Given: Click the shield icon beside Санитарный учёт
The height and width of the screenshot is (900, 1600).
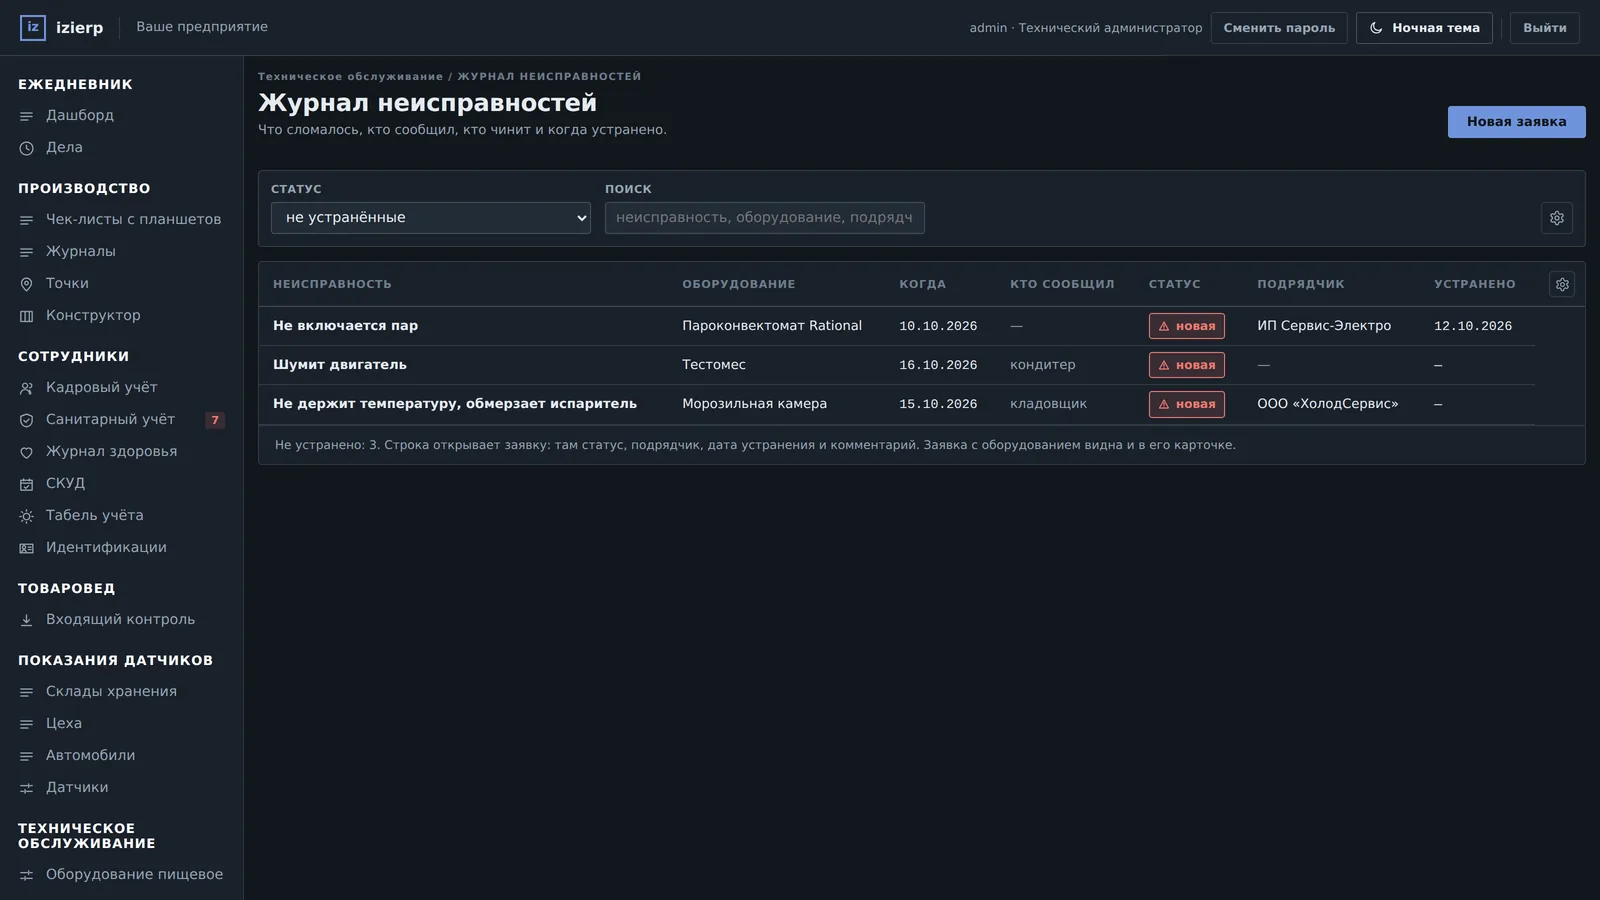Looking at the screenshot, I should 27,420.
